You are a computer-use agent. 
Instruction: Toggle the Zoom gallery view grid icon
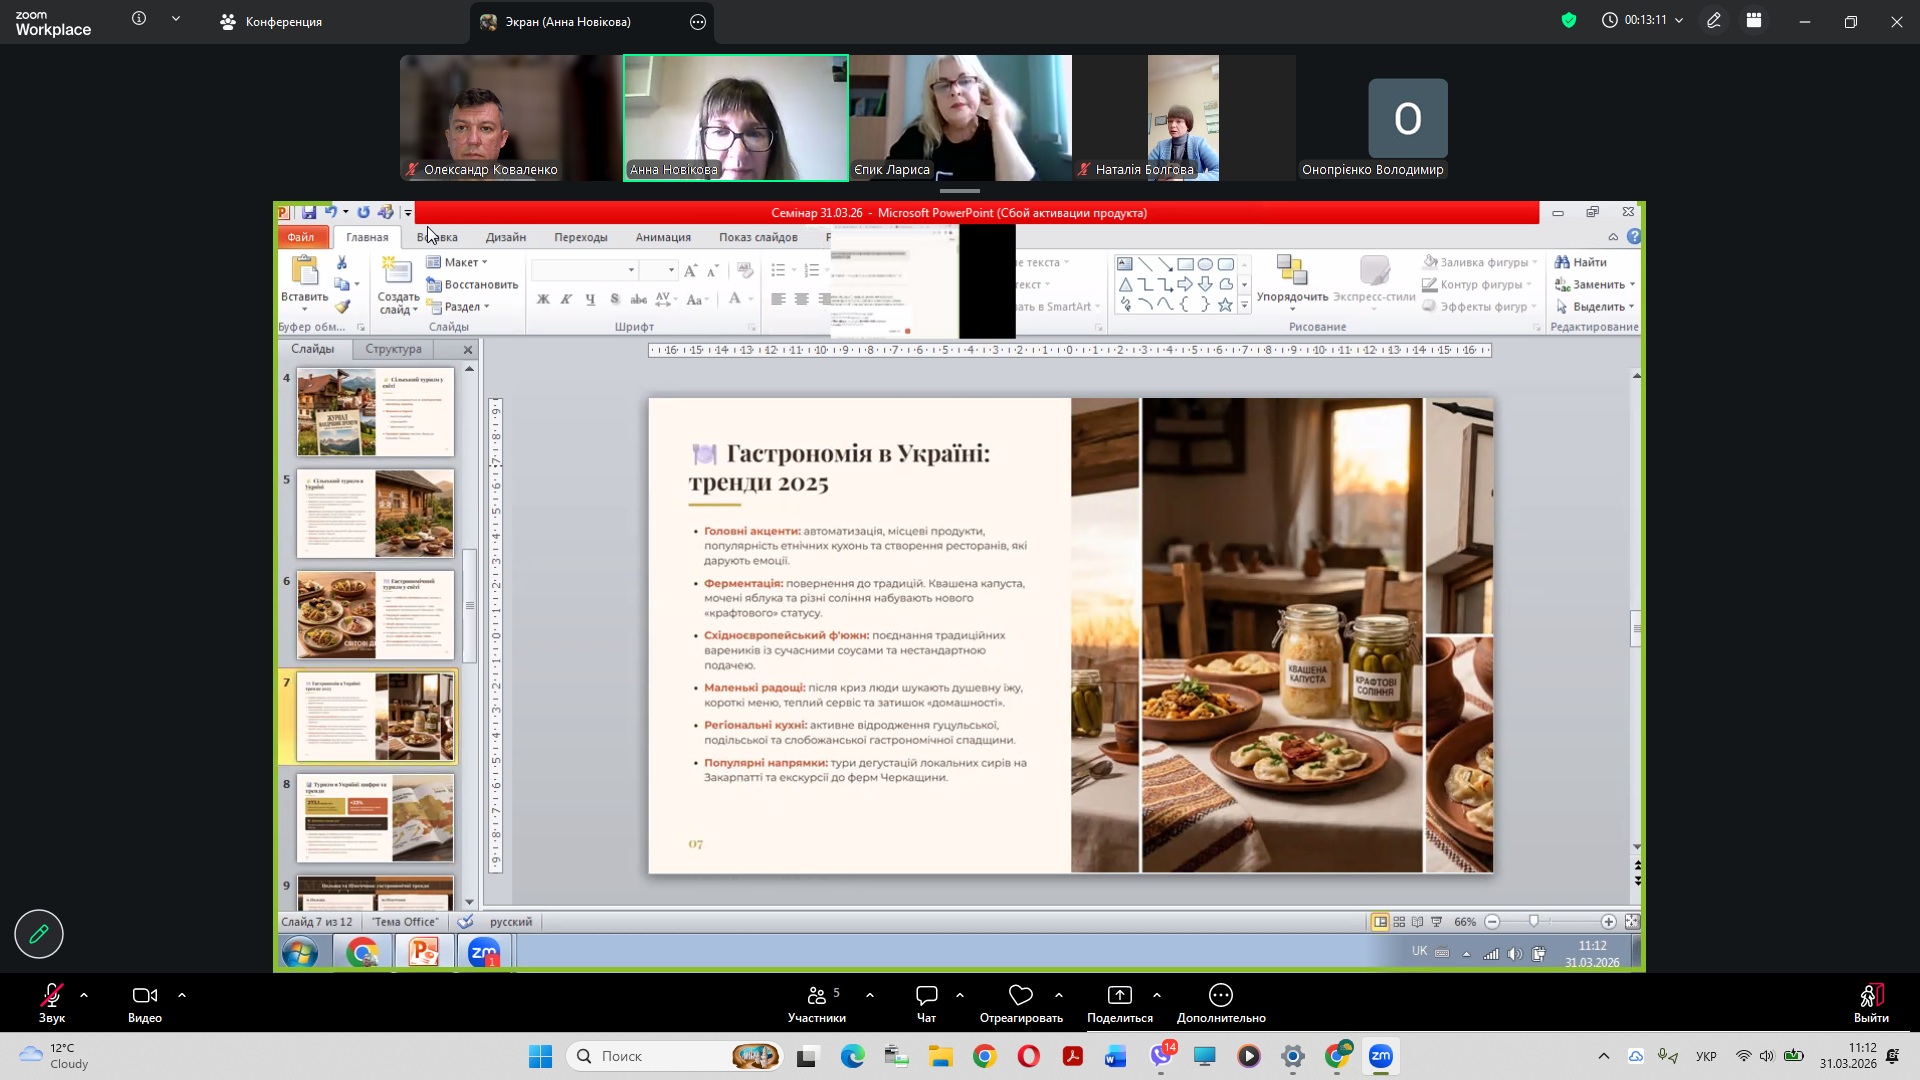point(1754,21)
